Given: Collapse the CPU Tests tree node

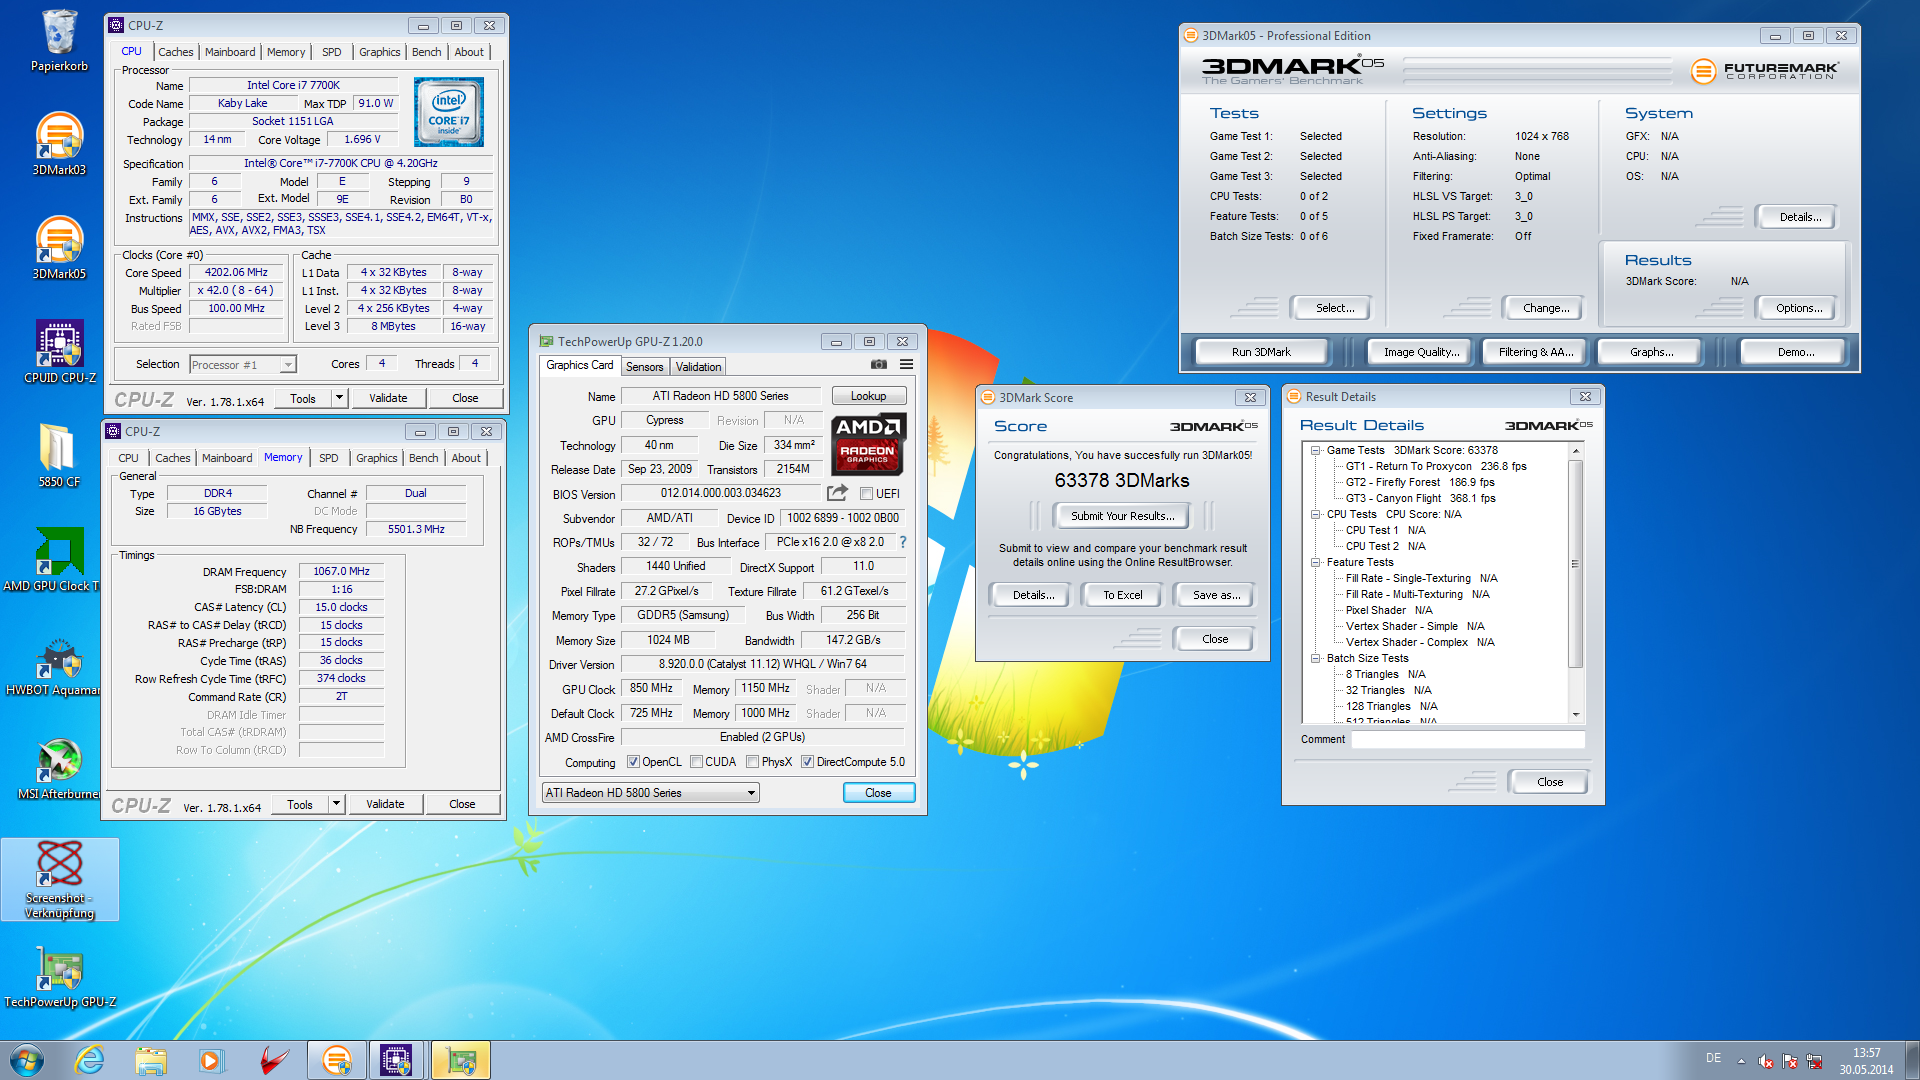Looking at the screenshot, I should [x=1315, y=515].
